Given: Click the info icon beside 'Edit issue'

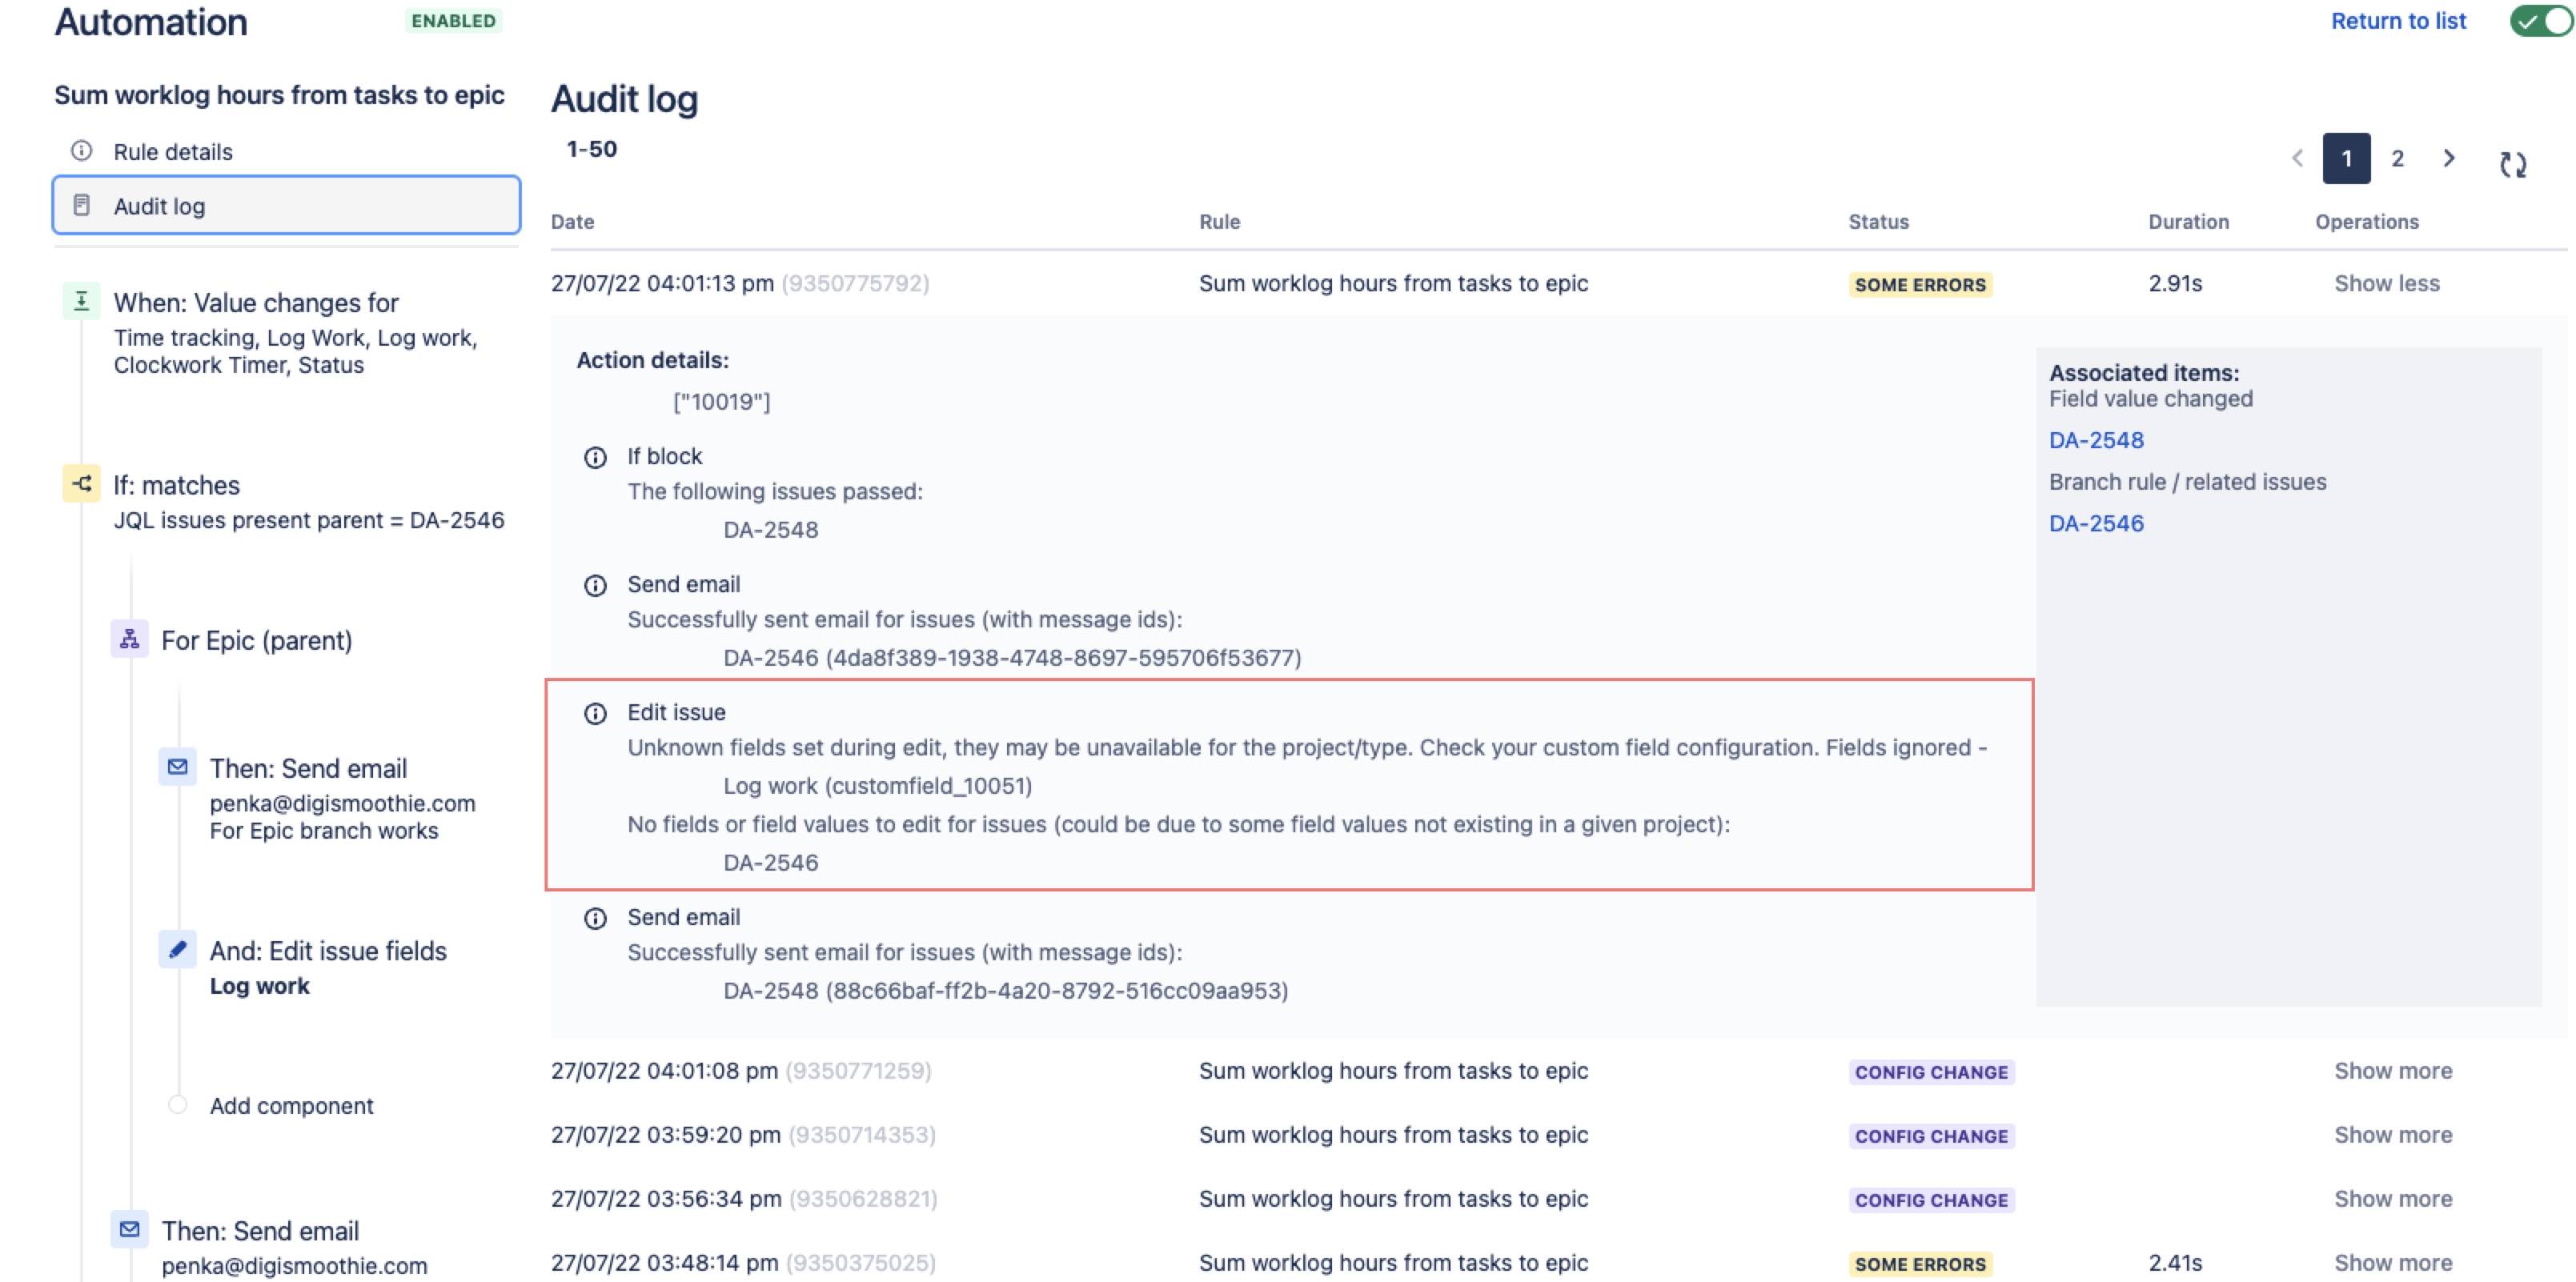Looking at the screenshot, I should point(595,713).
